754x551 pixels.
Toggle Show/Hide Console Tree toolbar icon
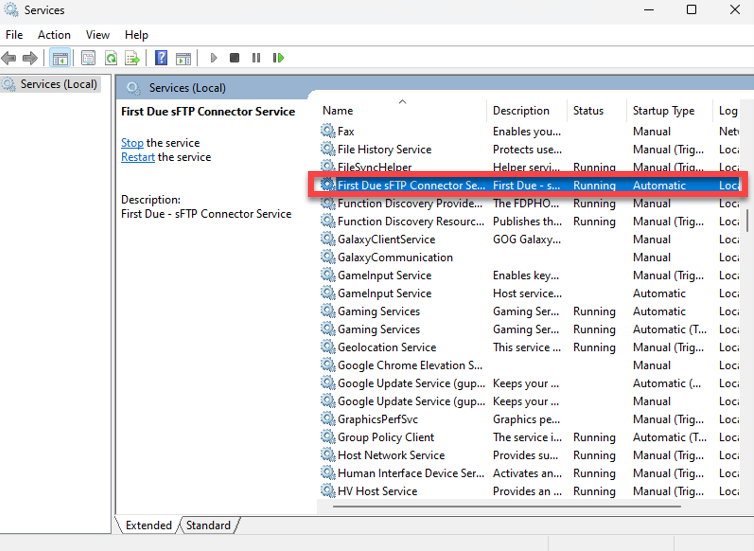tap(60, 58)
